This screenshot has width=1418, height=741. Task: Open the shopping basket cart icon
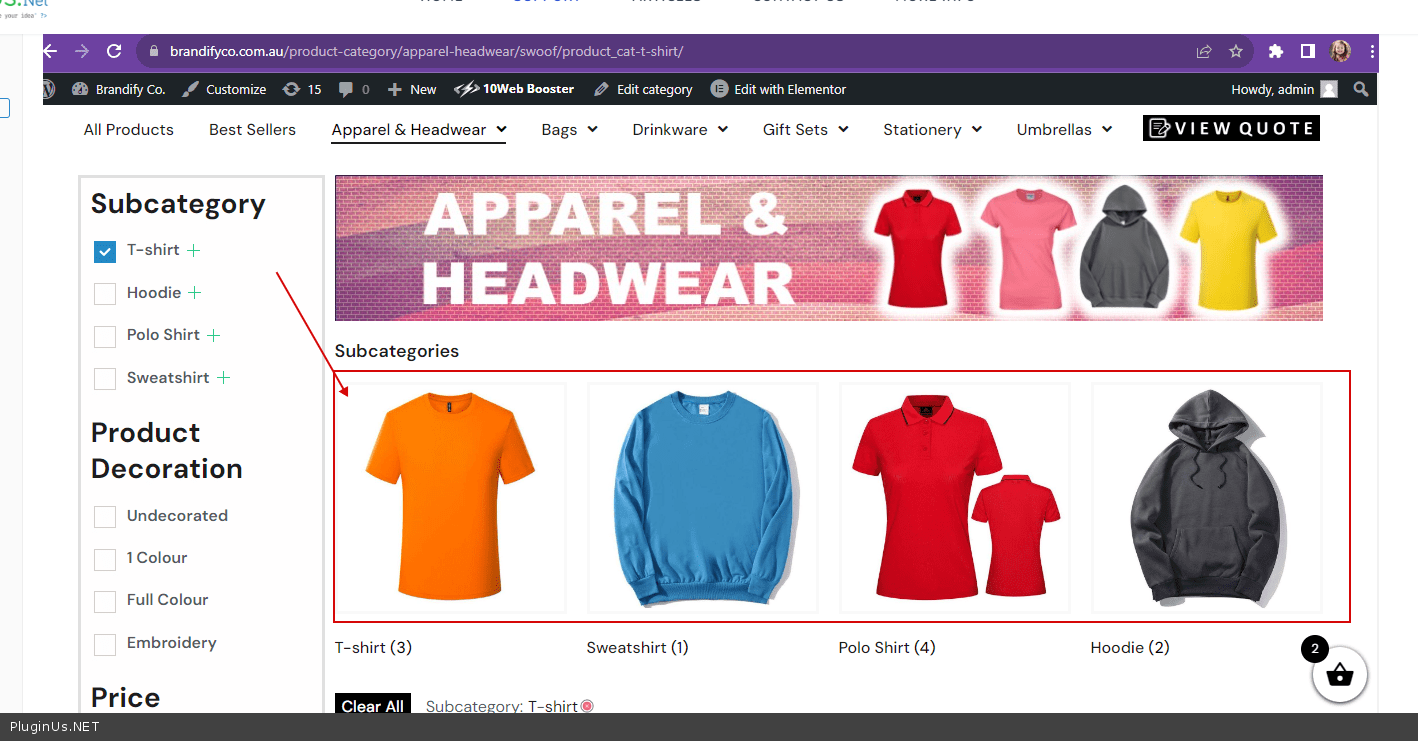pos(1339,676)
